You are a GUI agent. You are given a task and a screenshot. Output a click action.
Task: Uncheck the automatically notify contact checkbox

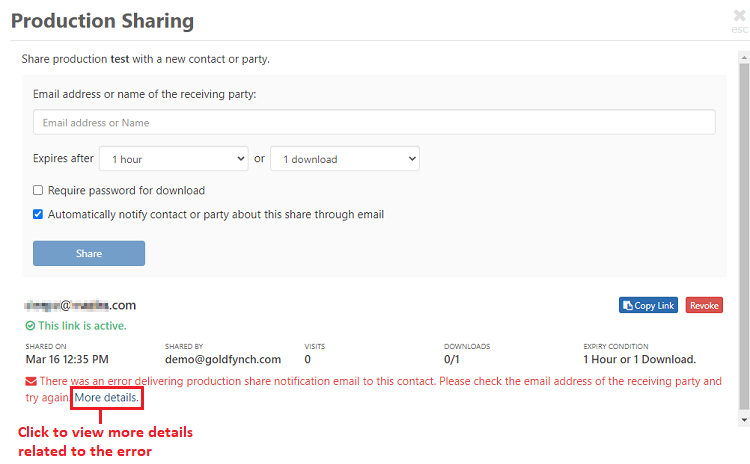pyautogui.click(x=38, y=214)
